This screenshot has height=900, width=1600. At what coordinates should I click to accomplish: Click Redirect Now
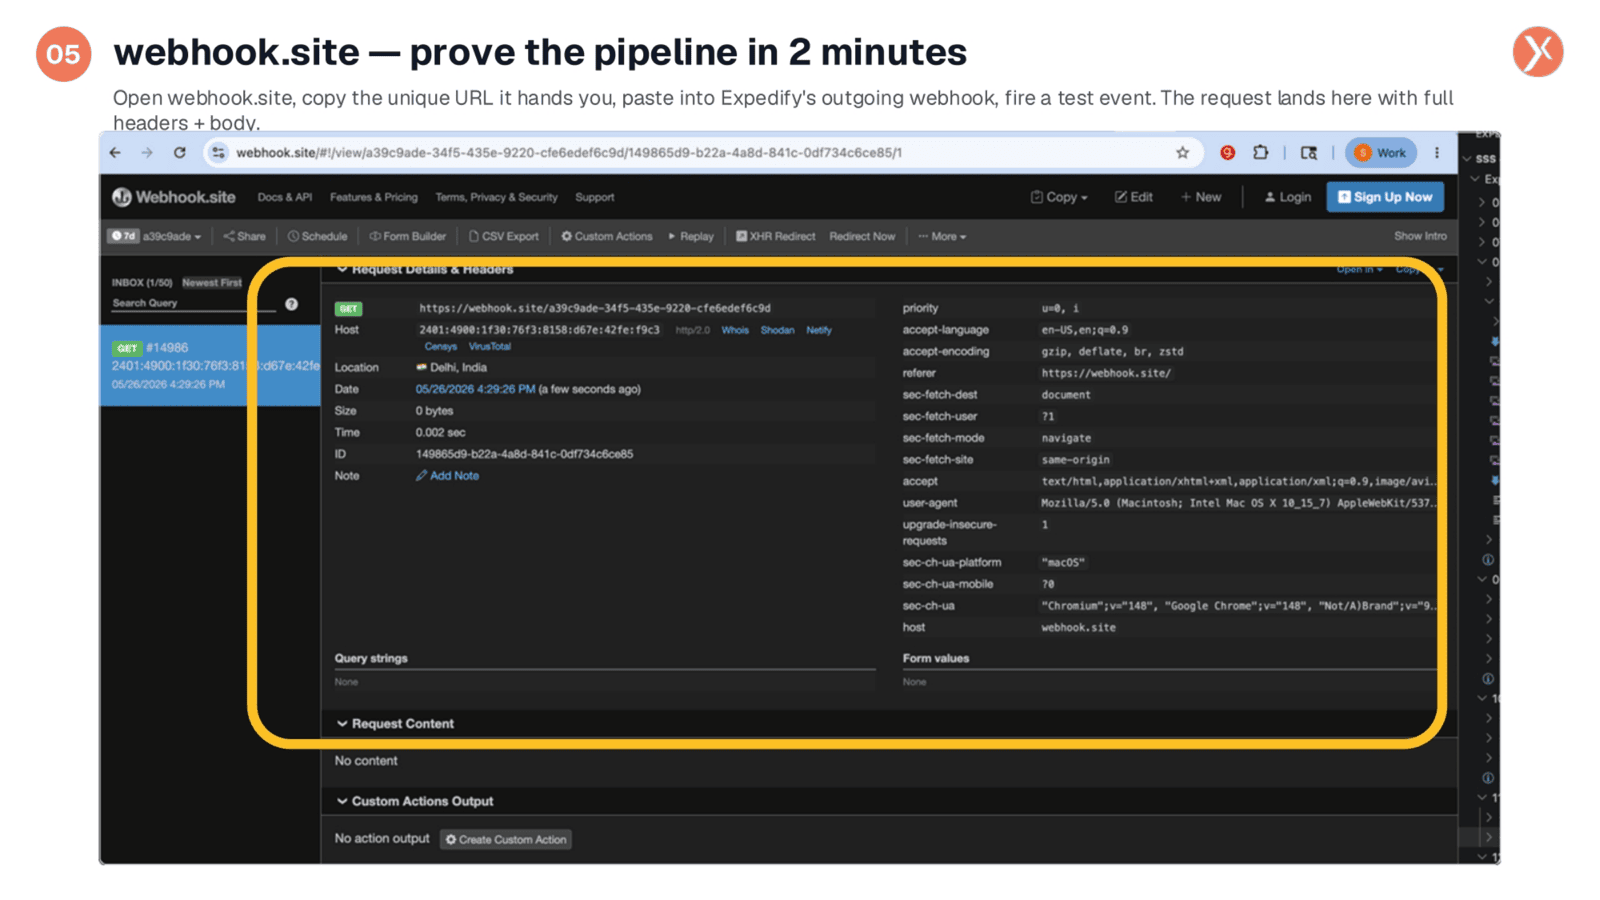(862, 236)
